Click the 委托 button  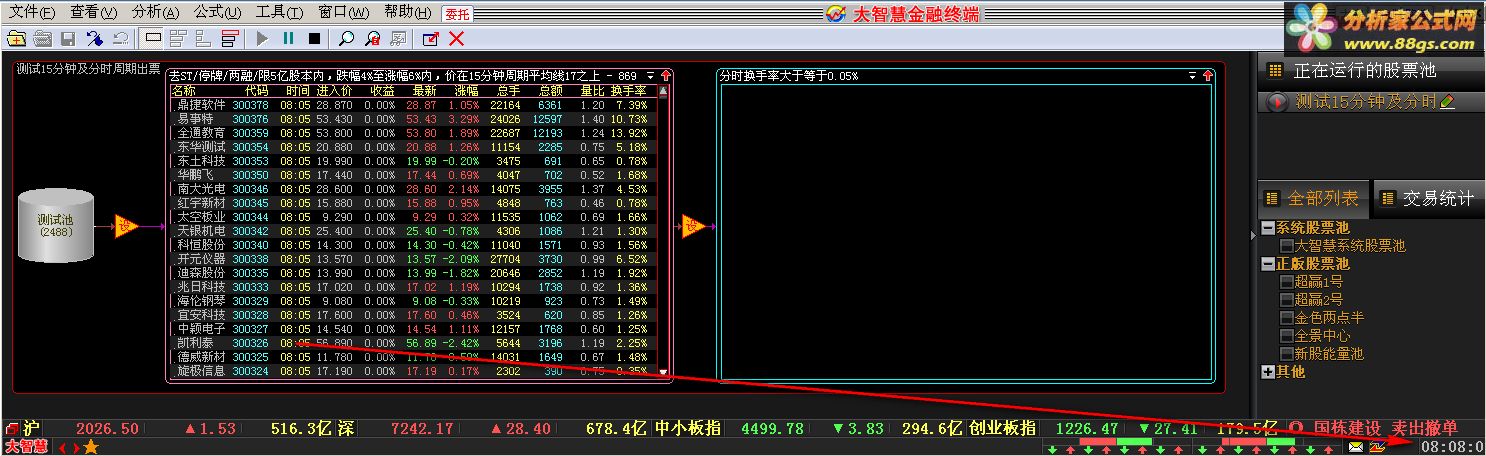(x=457, y=14)
